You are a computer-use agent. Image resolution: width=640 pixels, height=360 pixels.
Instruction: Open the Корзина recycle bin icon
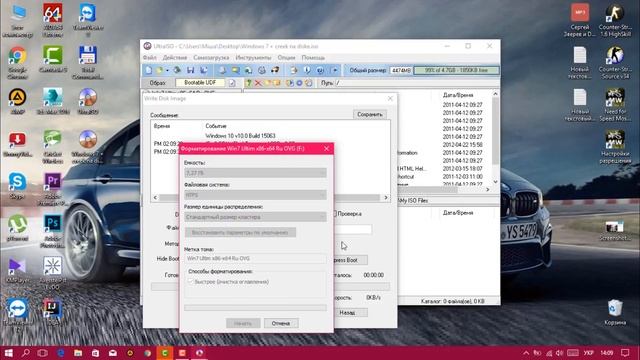[615, 312]
